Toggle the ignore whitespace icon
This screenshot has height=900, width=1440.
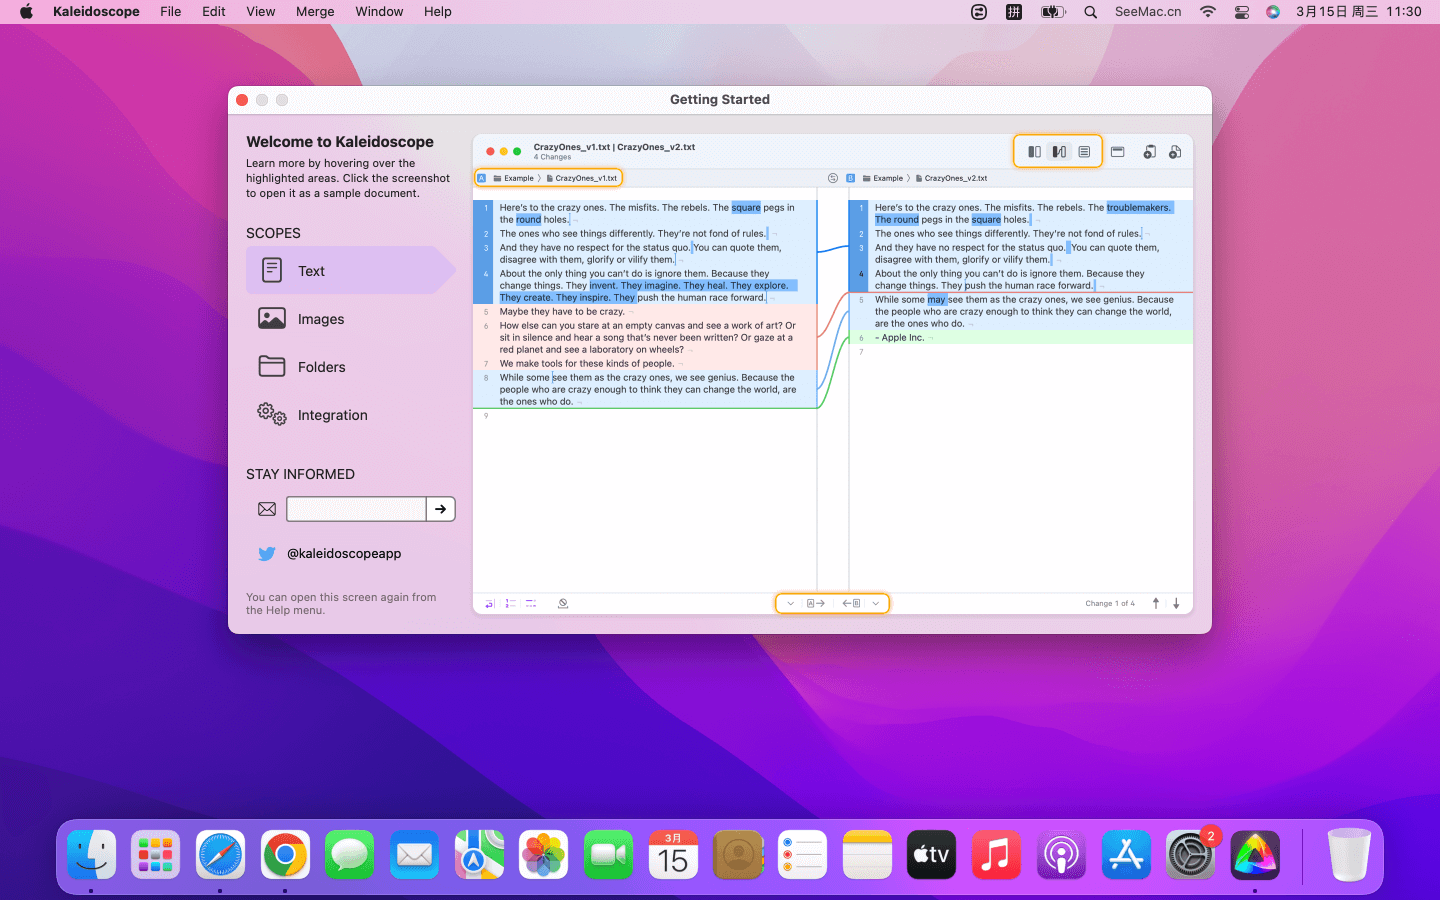[563, 603]
